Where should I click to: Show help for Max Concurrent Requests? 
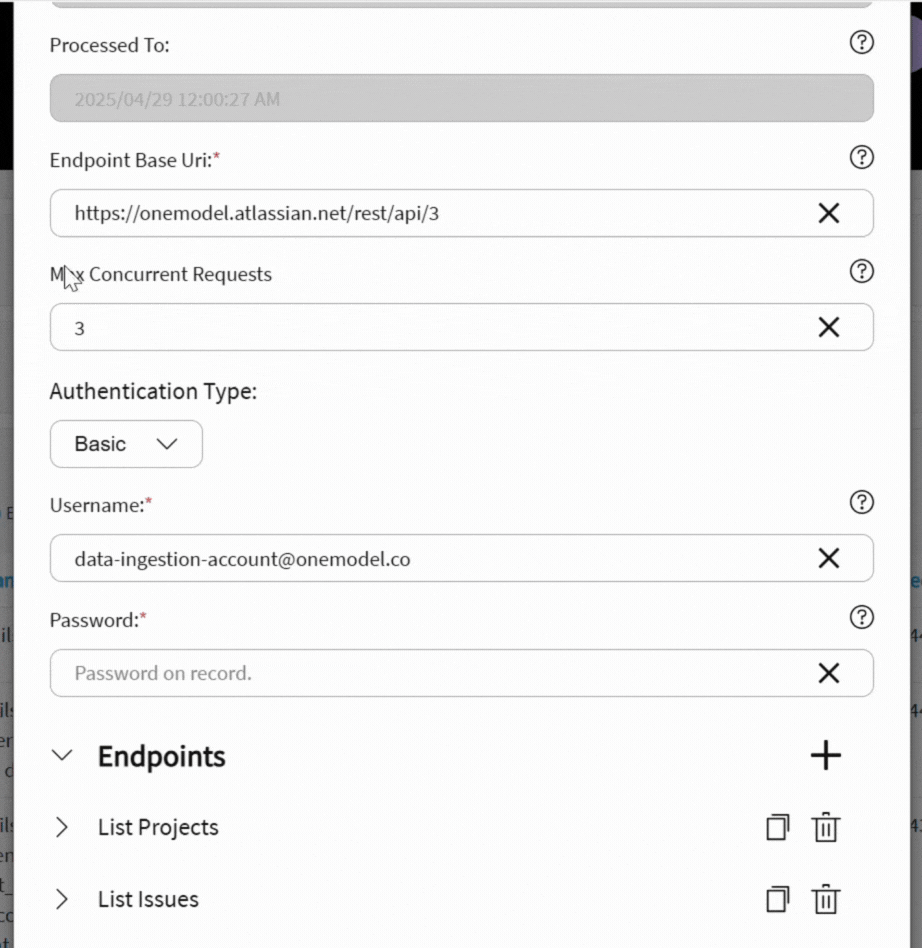click(x=861, y=271)
